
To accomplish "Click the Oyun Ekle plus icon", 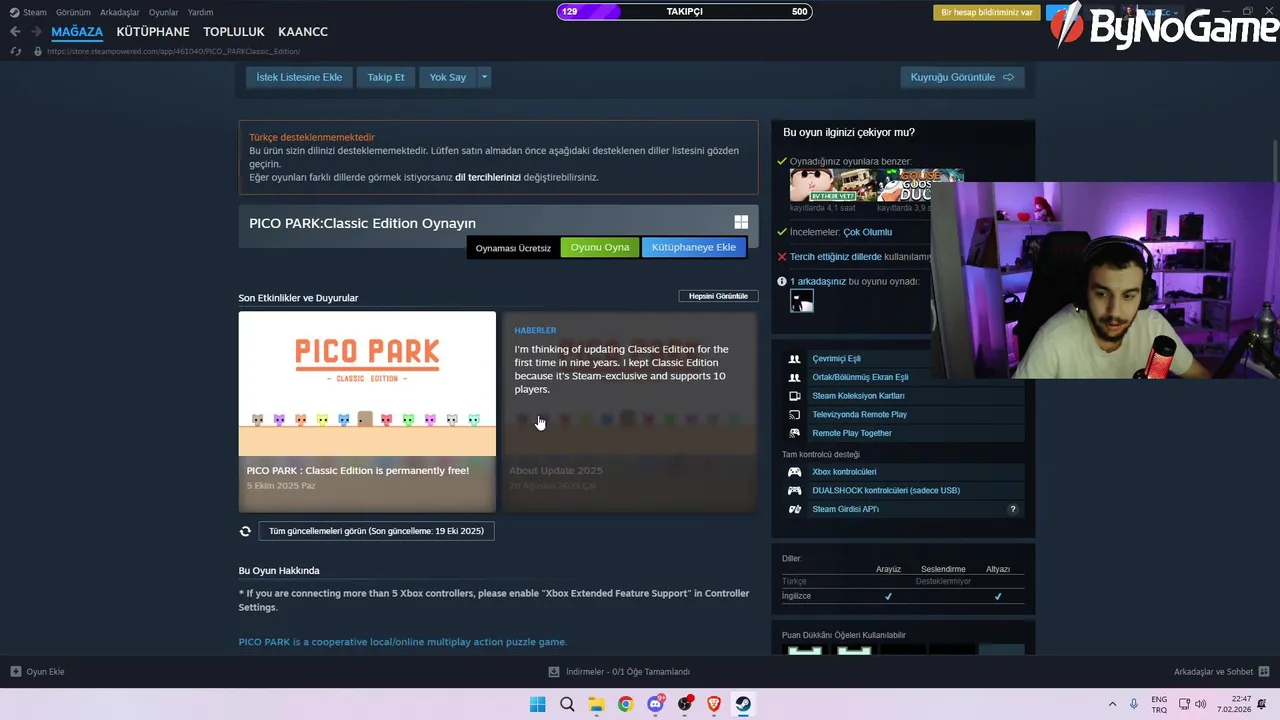I will 16,672.
